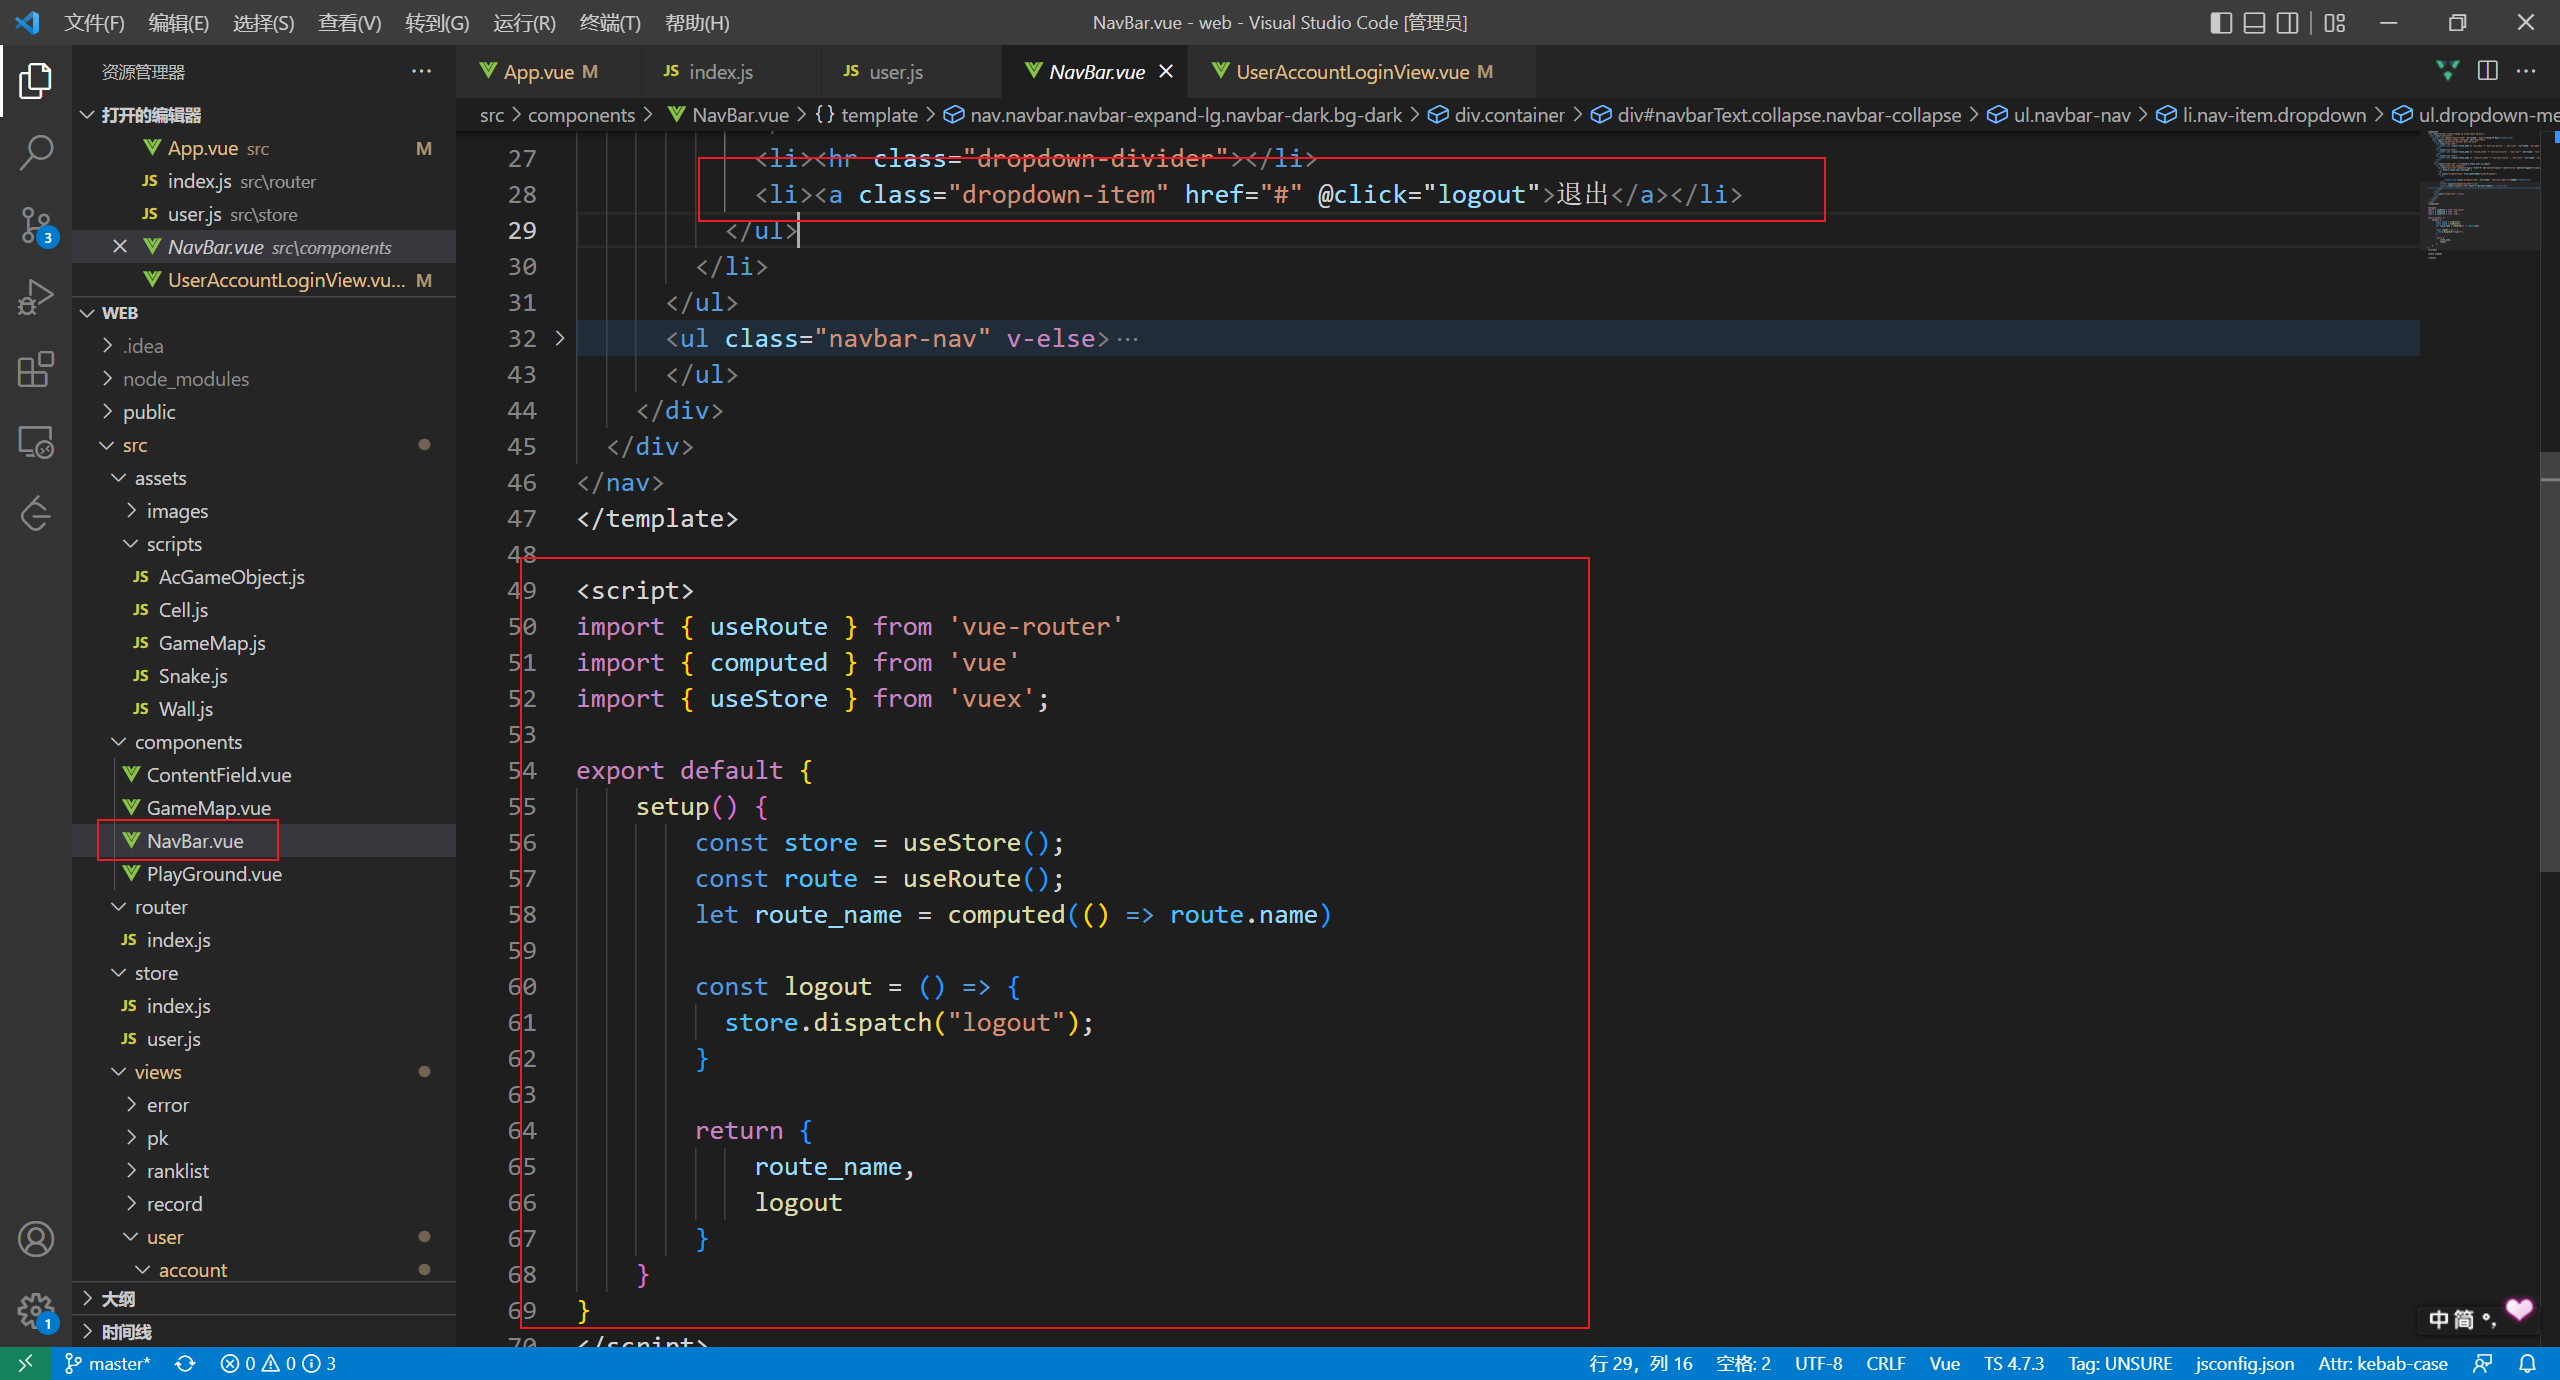The image size is (2560, 1380).
Task: Click the VS Code logo icon
Action: click(x=27, y=22)
